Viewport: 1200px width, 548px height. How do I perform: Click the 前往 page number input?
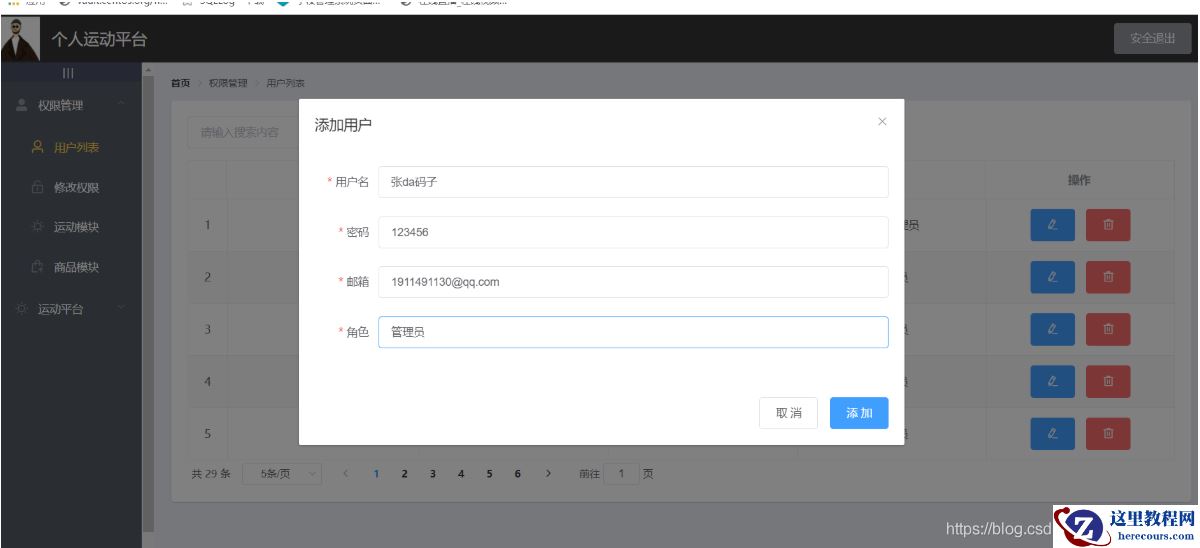tap(621, 473)
